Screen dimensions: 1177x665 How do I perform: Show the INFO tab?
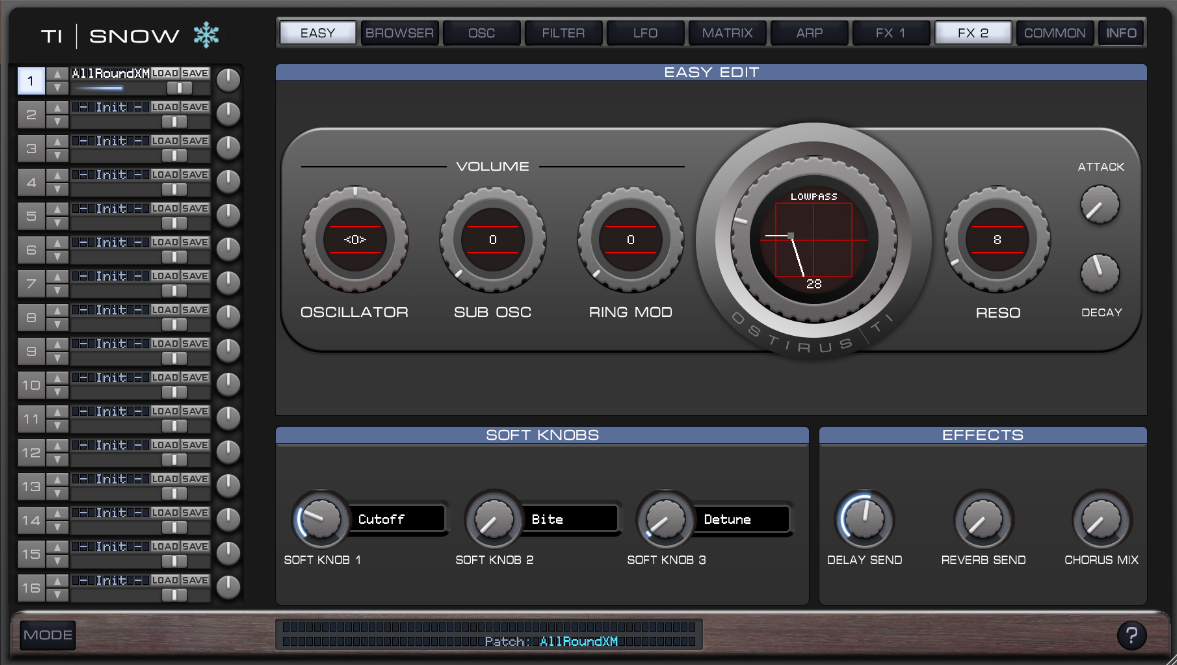point(1121,33)
